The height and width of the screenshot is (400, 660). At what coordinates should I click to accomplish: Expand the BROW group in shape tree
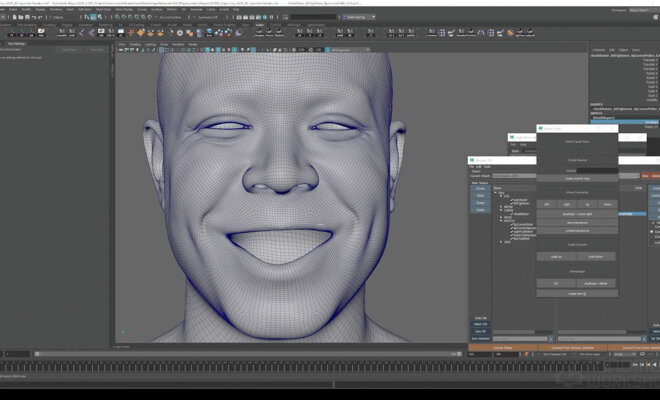501,207
